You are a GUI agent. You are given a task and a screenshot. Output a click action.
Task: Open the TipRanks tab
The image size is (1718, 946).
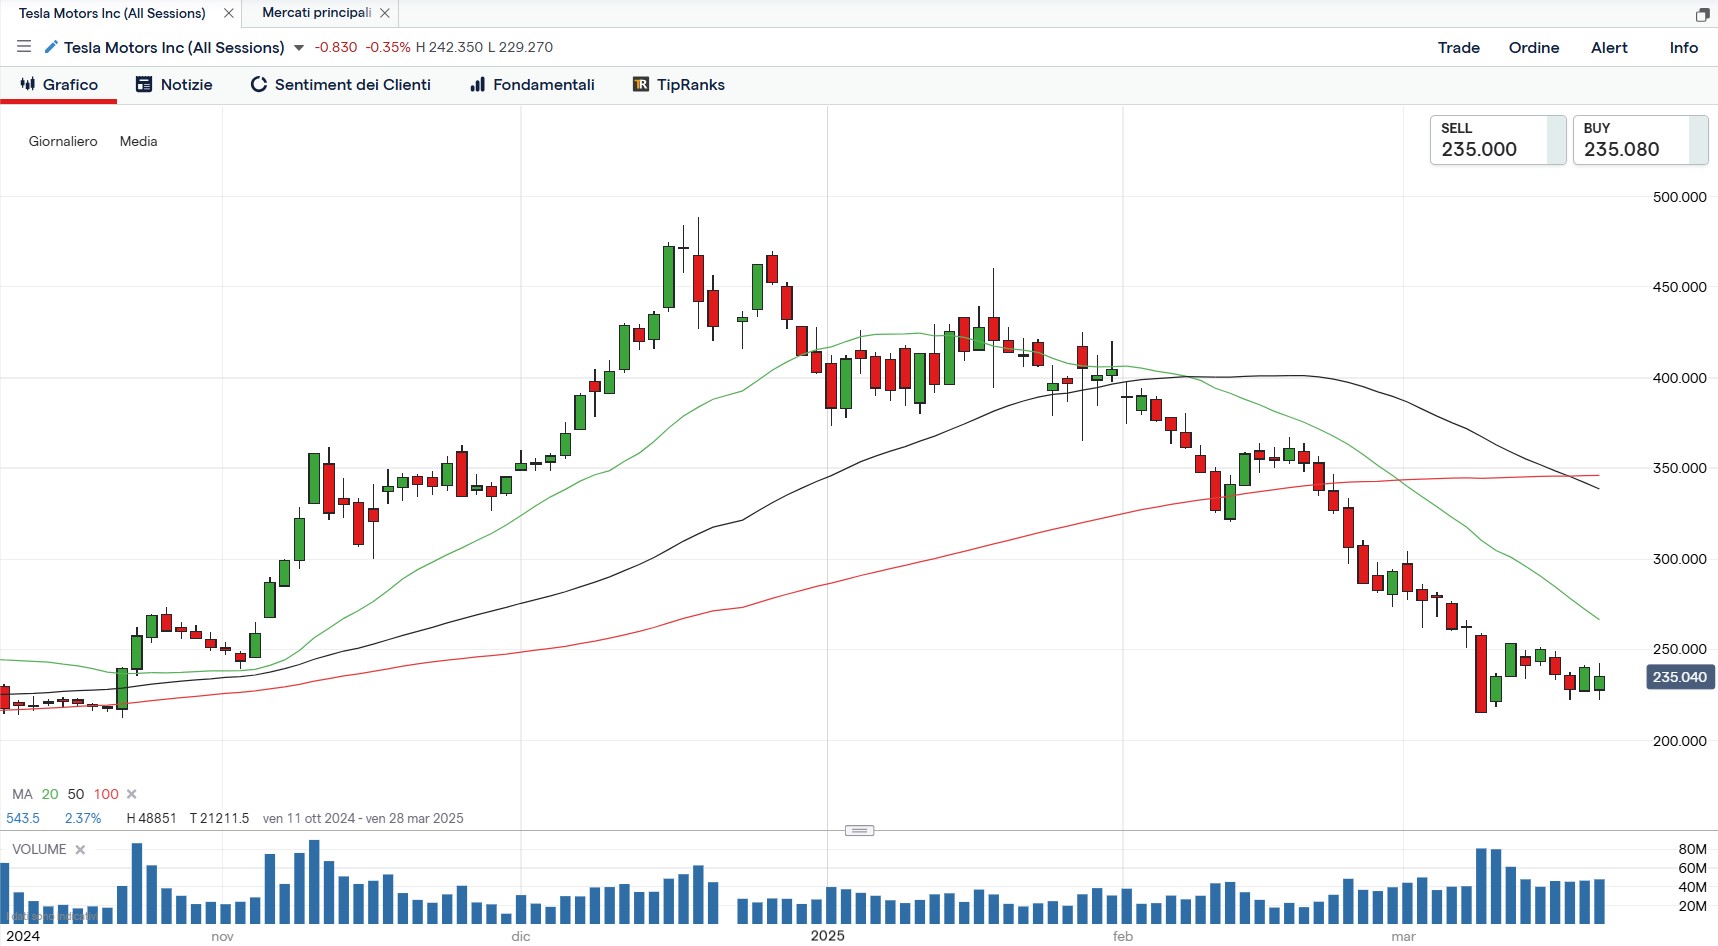tap(678, 85)
